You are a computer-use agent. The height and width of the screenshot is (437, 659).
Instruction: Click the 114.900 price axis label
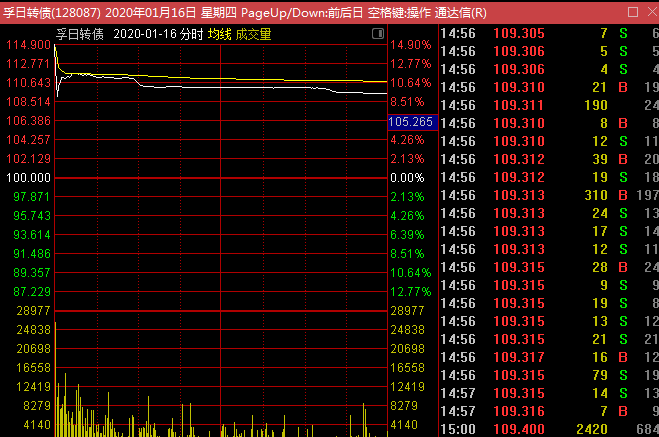pos(28,45)
